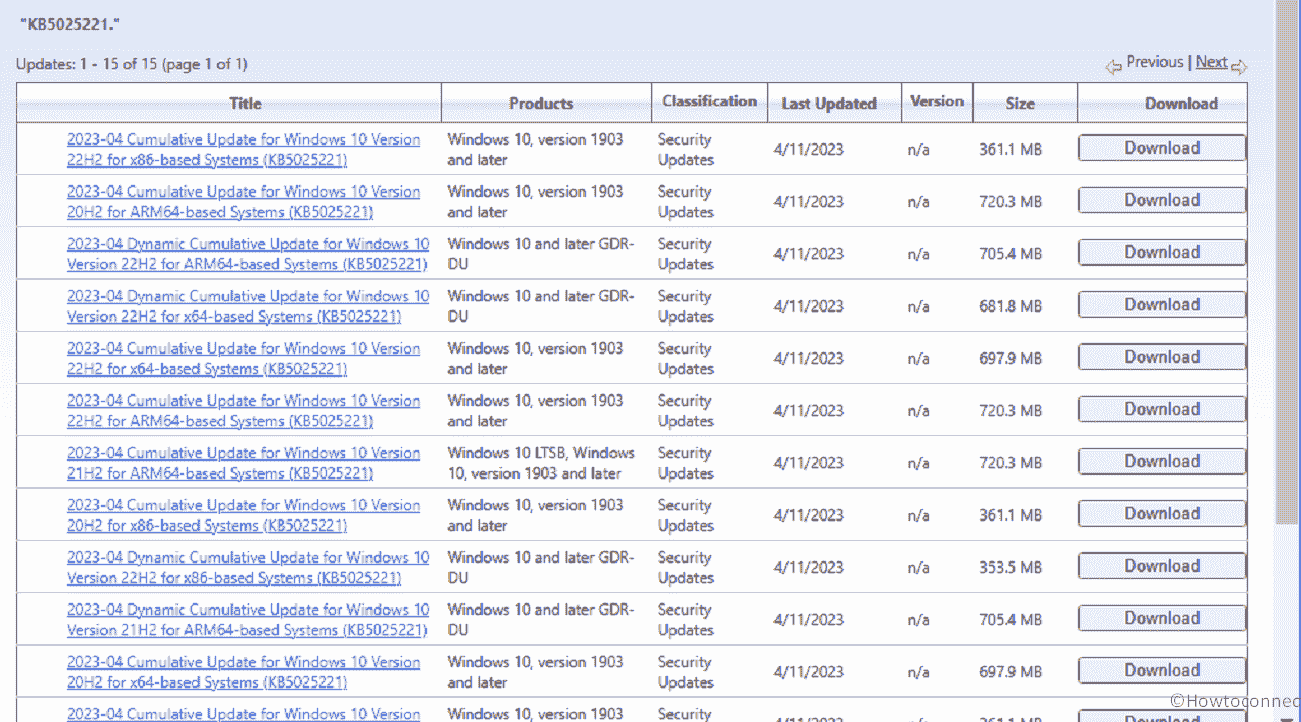1301x722 pixels.
Task: Click the "705.4 MB" size in Dynamic 22H2 ARM64 row
Action: [1010, 254]
